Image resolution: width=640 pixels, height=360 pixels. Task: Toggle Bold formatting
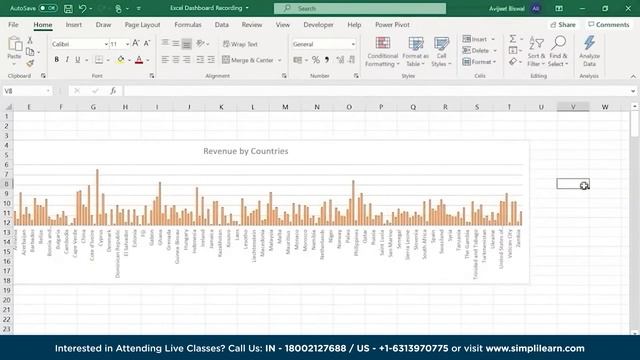tap(56, 60)
